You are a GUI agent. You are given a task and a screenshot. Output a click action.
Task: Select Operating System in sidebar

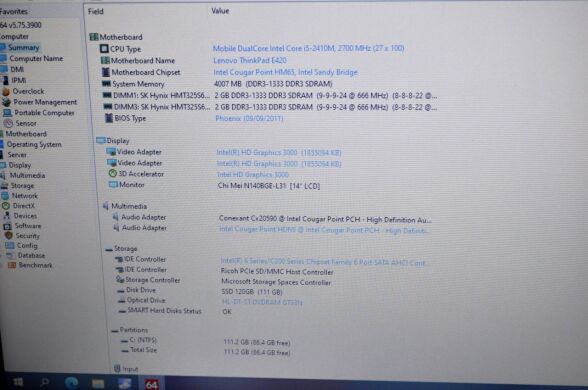click(34, 144)
